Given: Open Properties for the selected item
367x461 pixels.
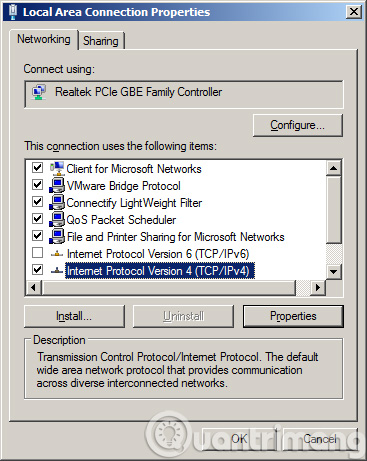Looking at the screenshot, I should 293,316.
